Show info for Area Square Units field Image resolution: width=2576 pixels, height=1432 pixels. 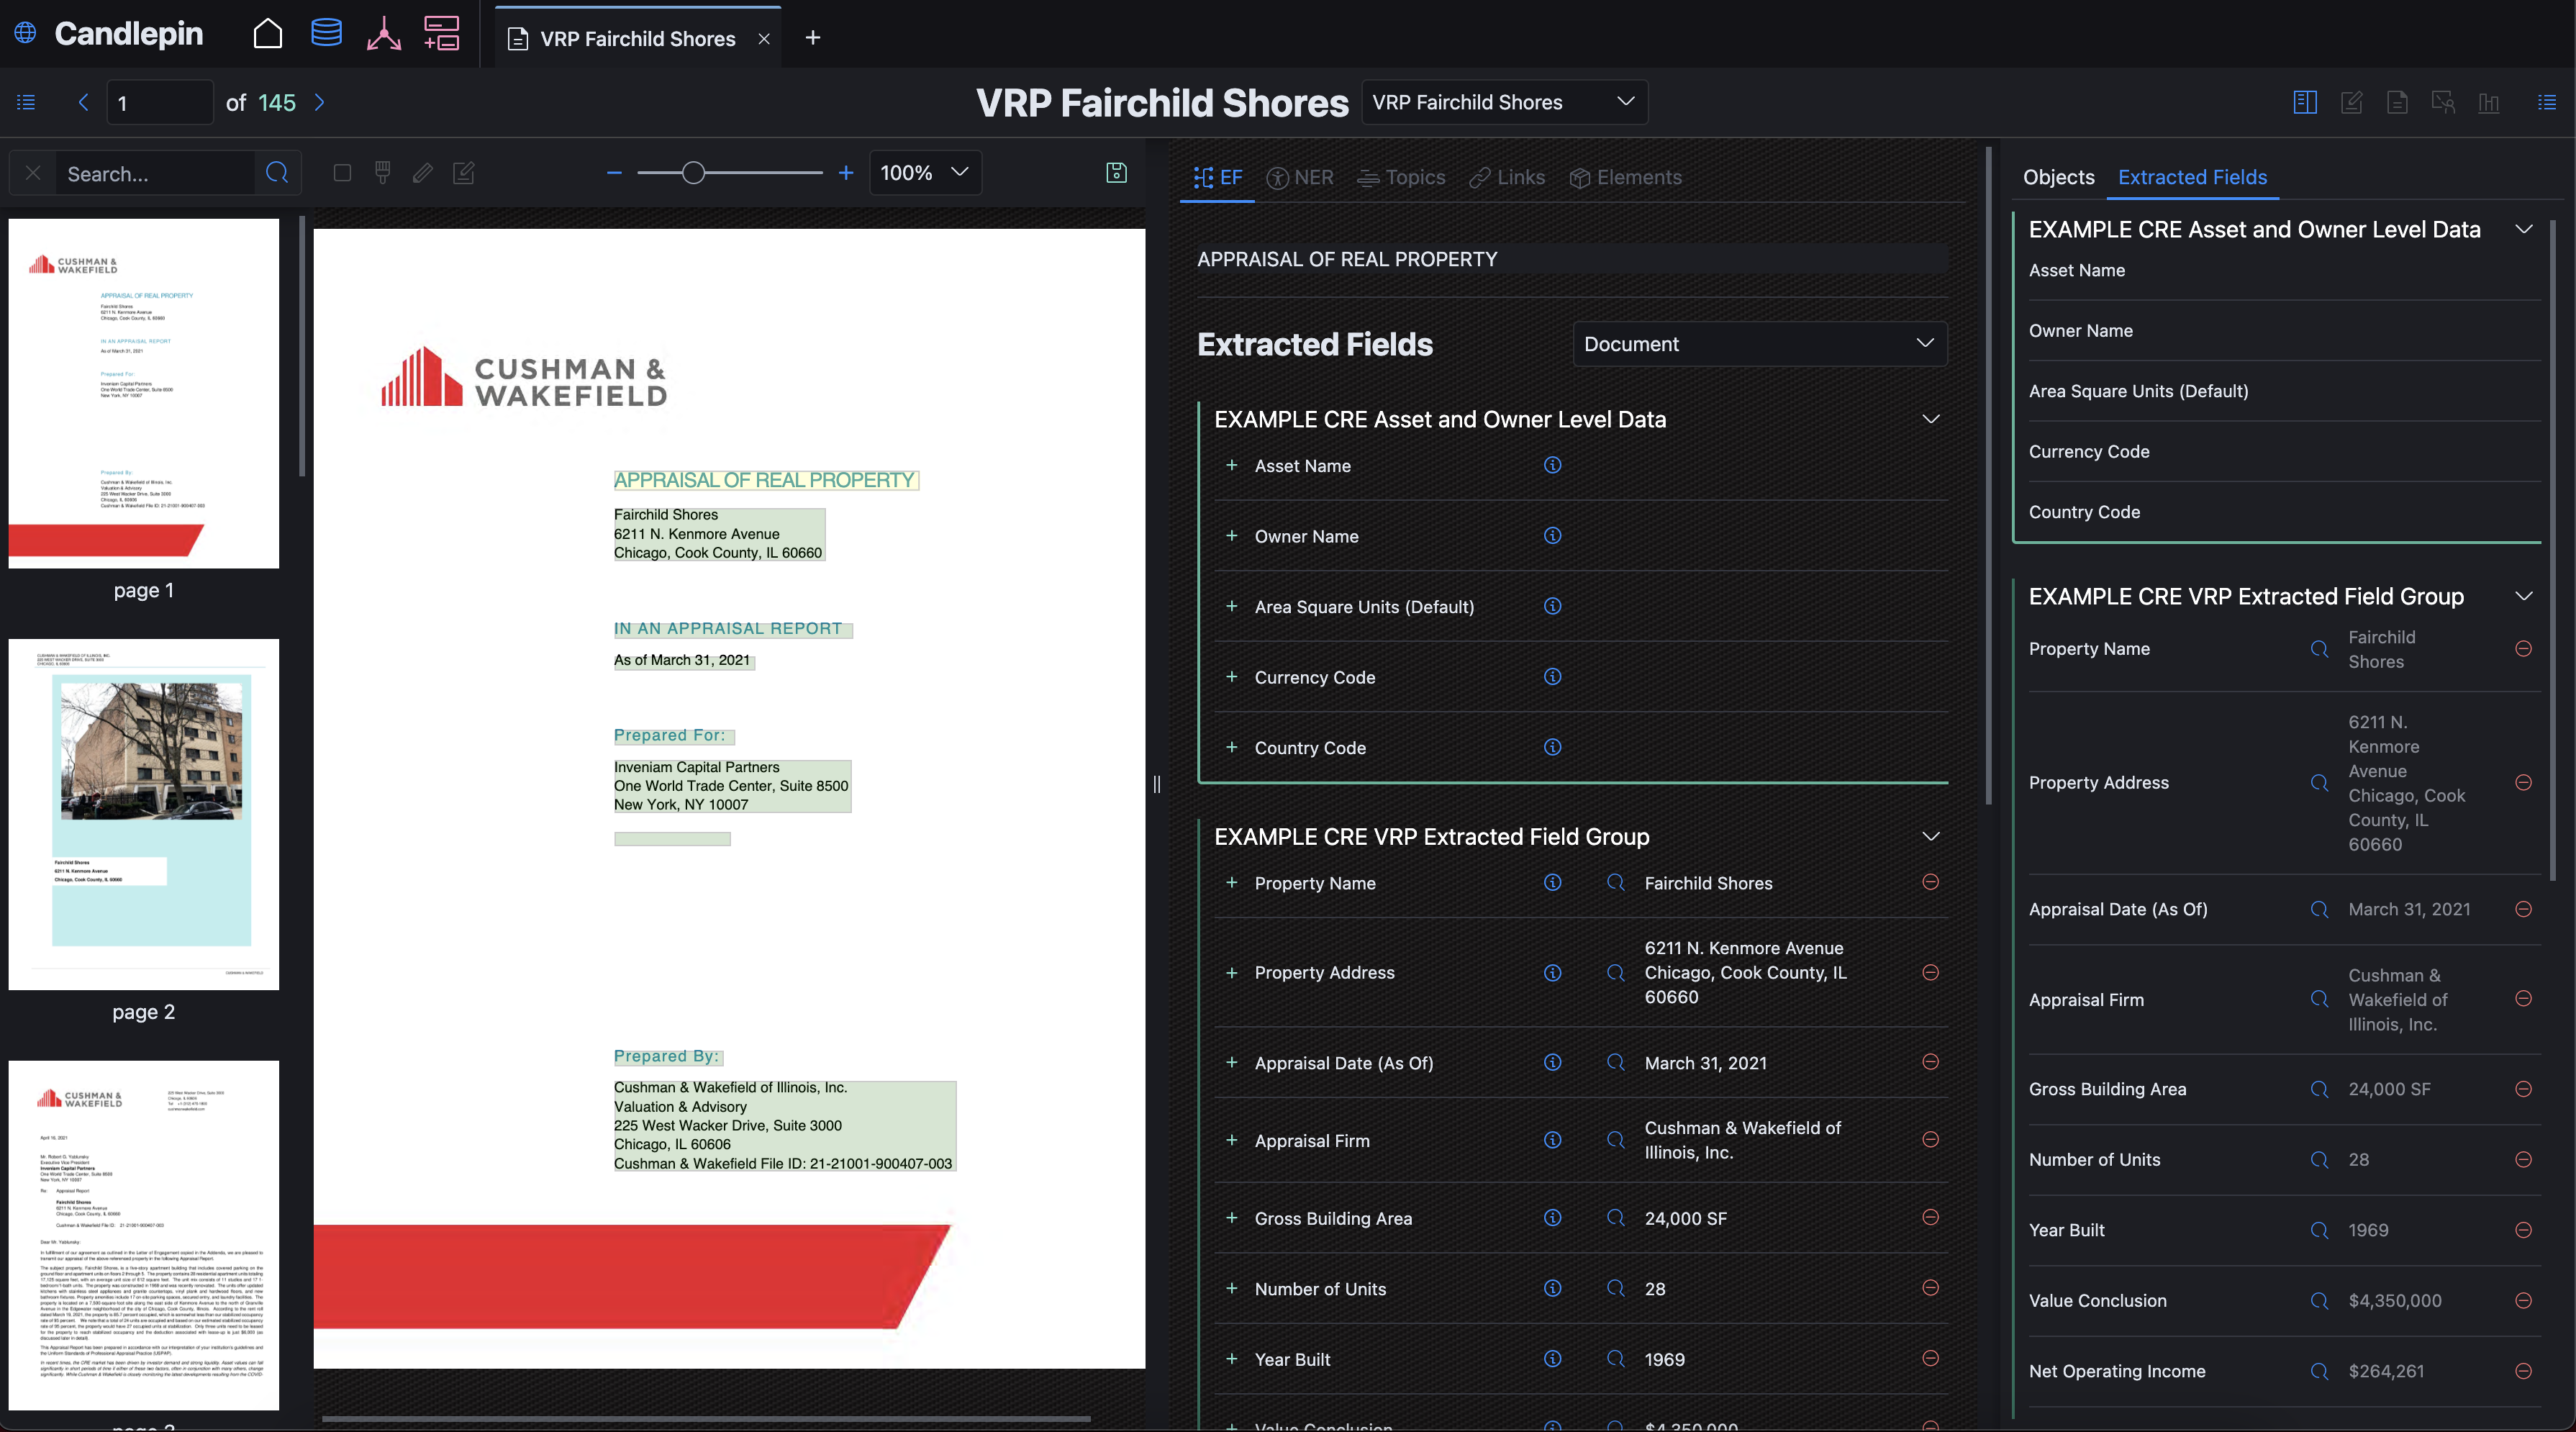[x=1552, y=605]
